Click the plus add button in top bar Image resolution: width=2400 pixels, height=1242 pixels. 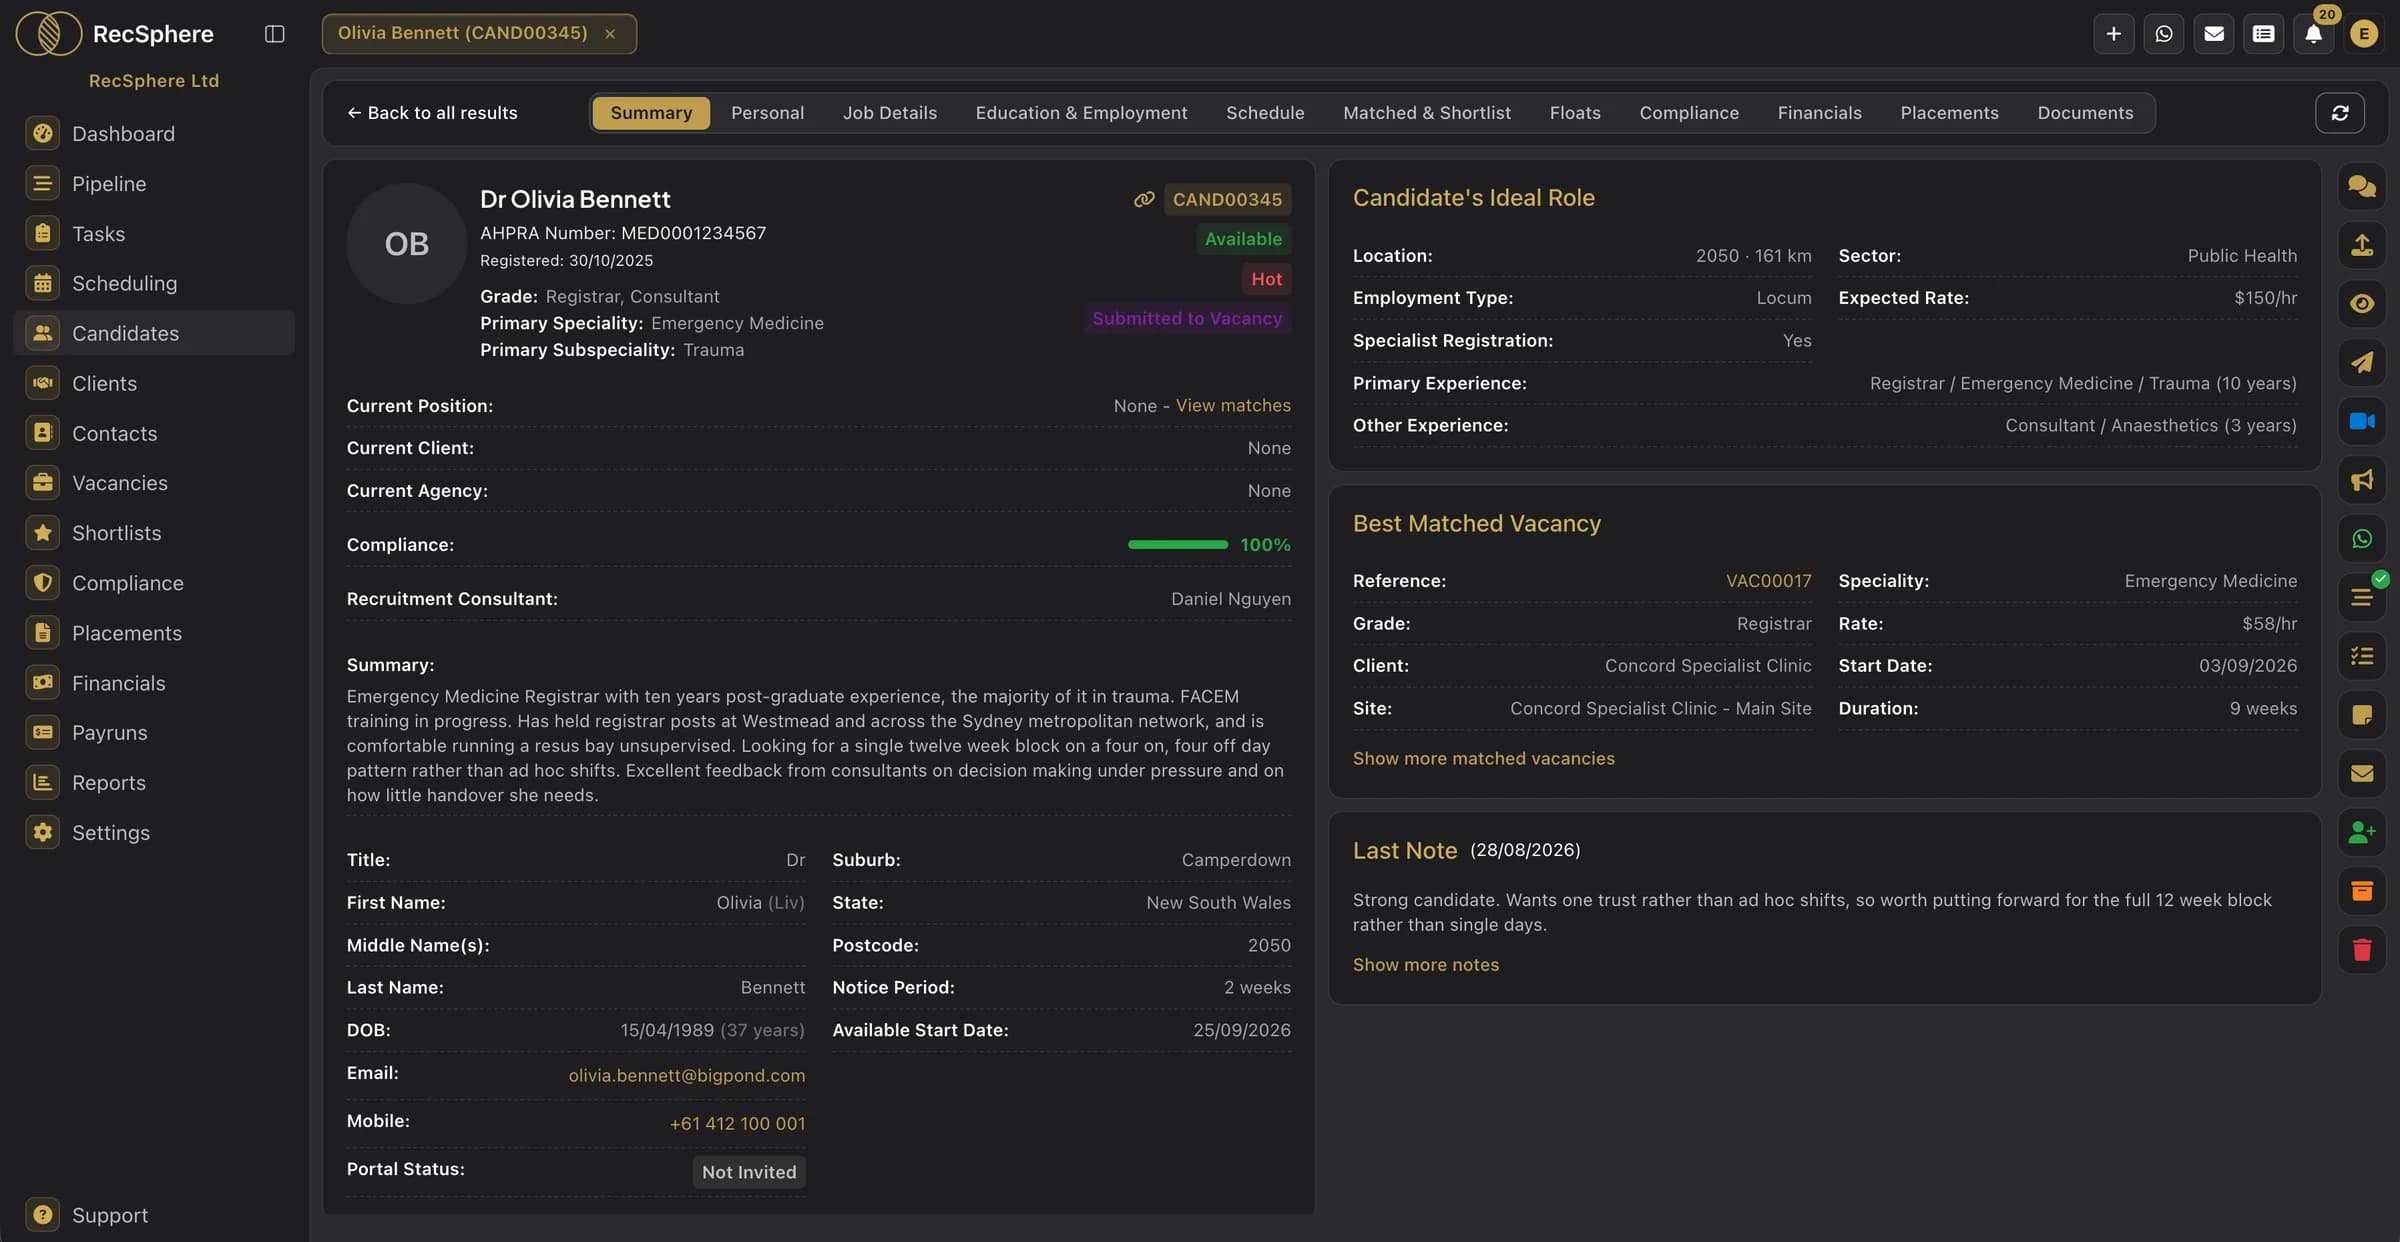[x=2114, y=34]
